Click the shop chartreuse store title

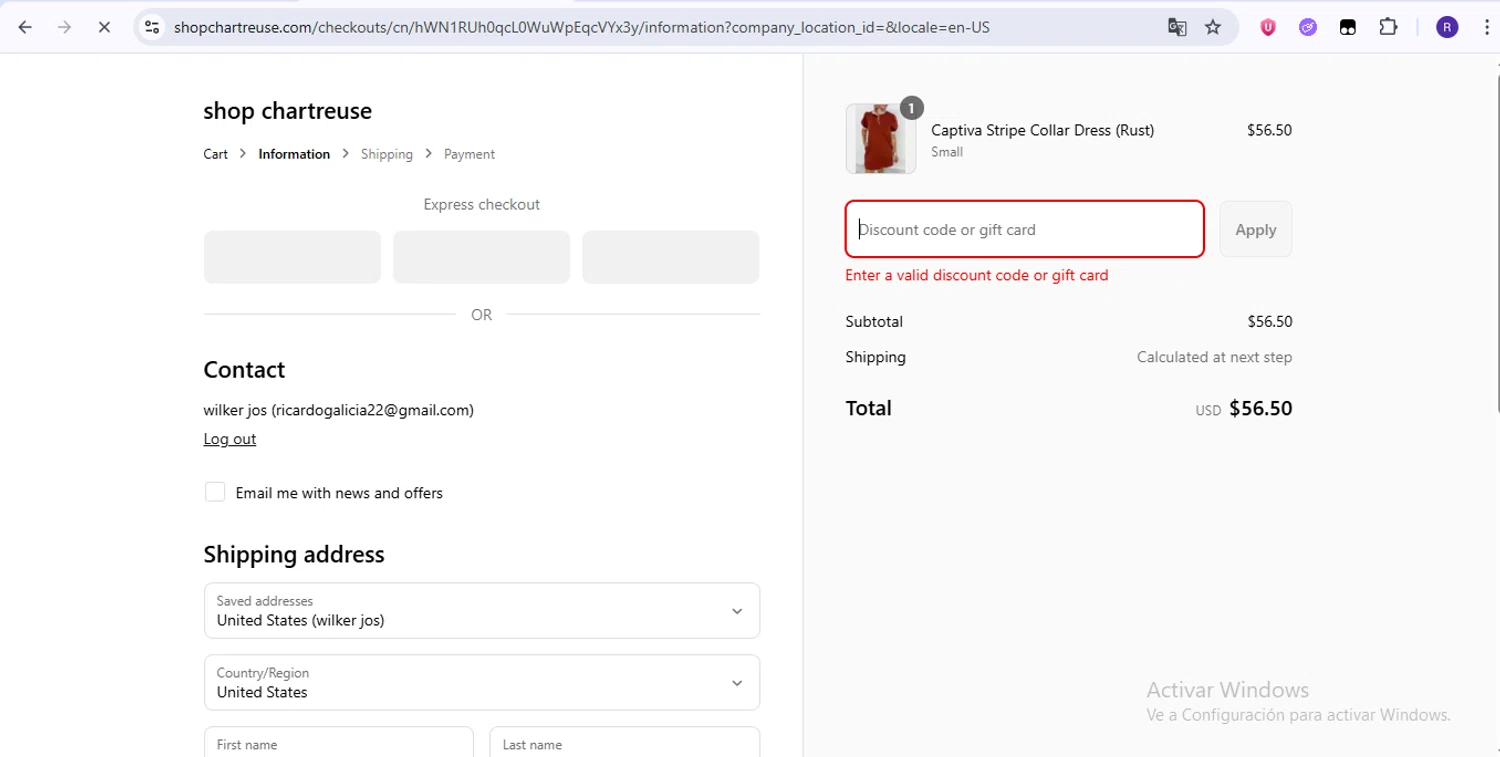[288, 111]
